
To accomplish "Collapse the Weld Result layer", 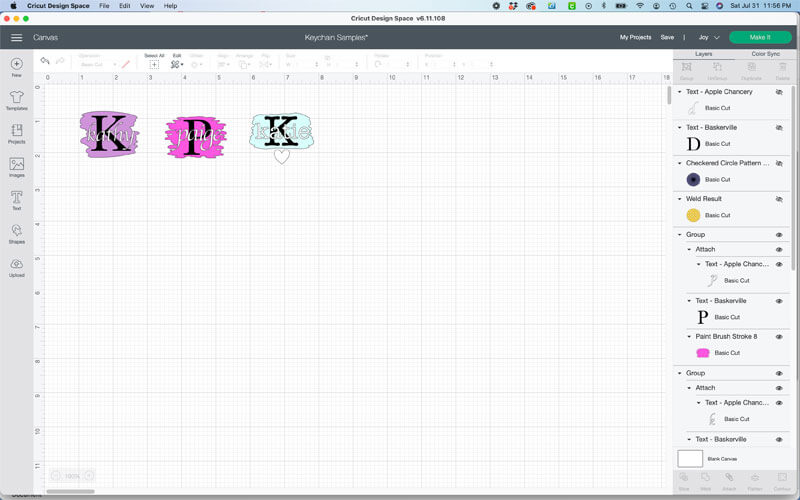I will pos(680,199).
